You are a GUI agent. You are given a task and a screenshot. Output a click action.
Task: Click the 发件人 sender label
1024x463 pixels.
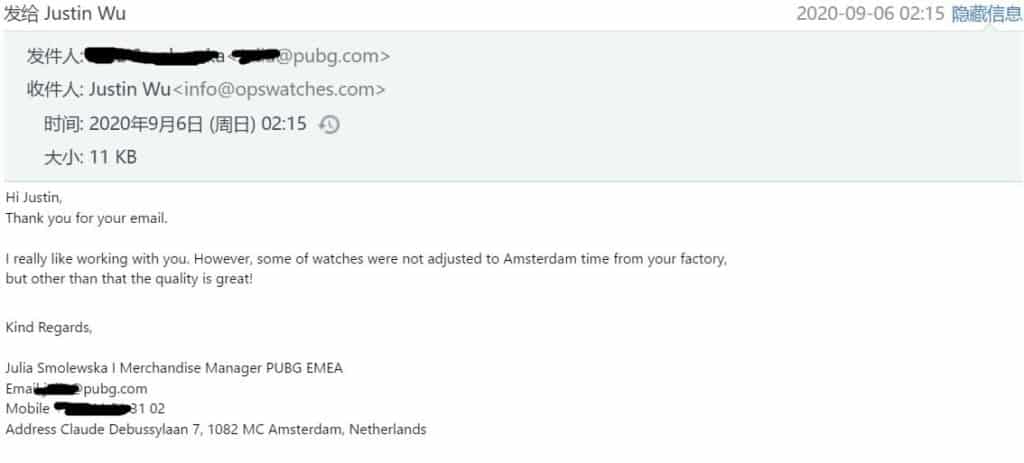coord(54,56)
